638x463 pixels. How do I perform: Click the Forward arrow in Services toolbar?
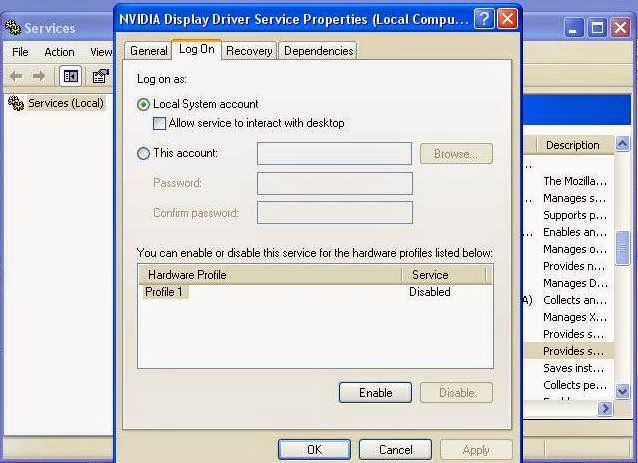point(39,76)
